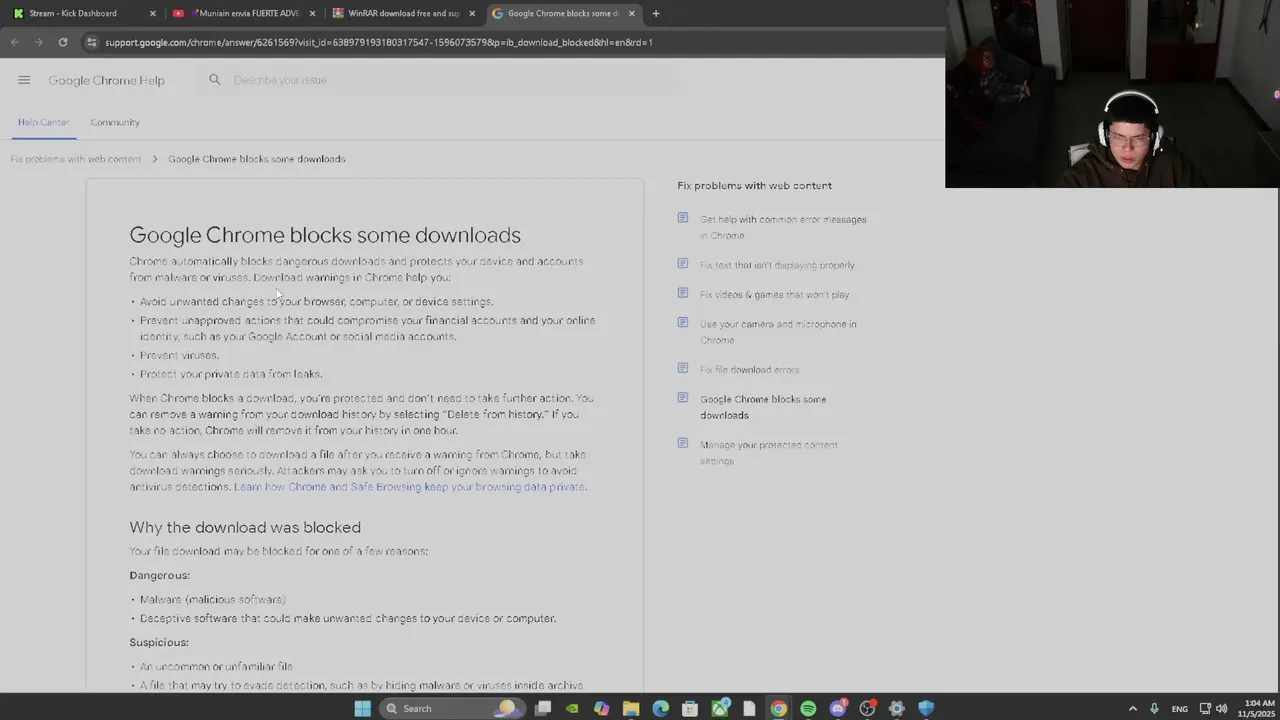The height and width of the screenshot is (720, 1280).
Task: Open the Google Chrome Help hamburger menu
Action: (24, 80)
